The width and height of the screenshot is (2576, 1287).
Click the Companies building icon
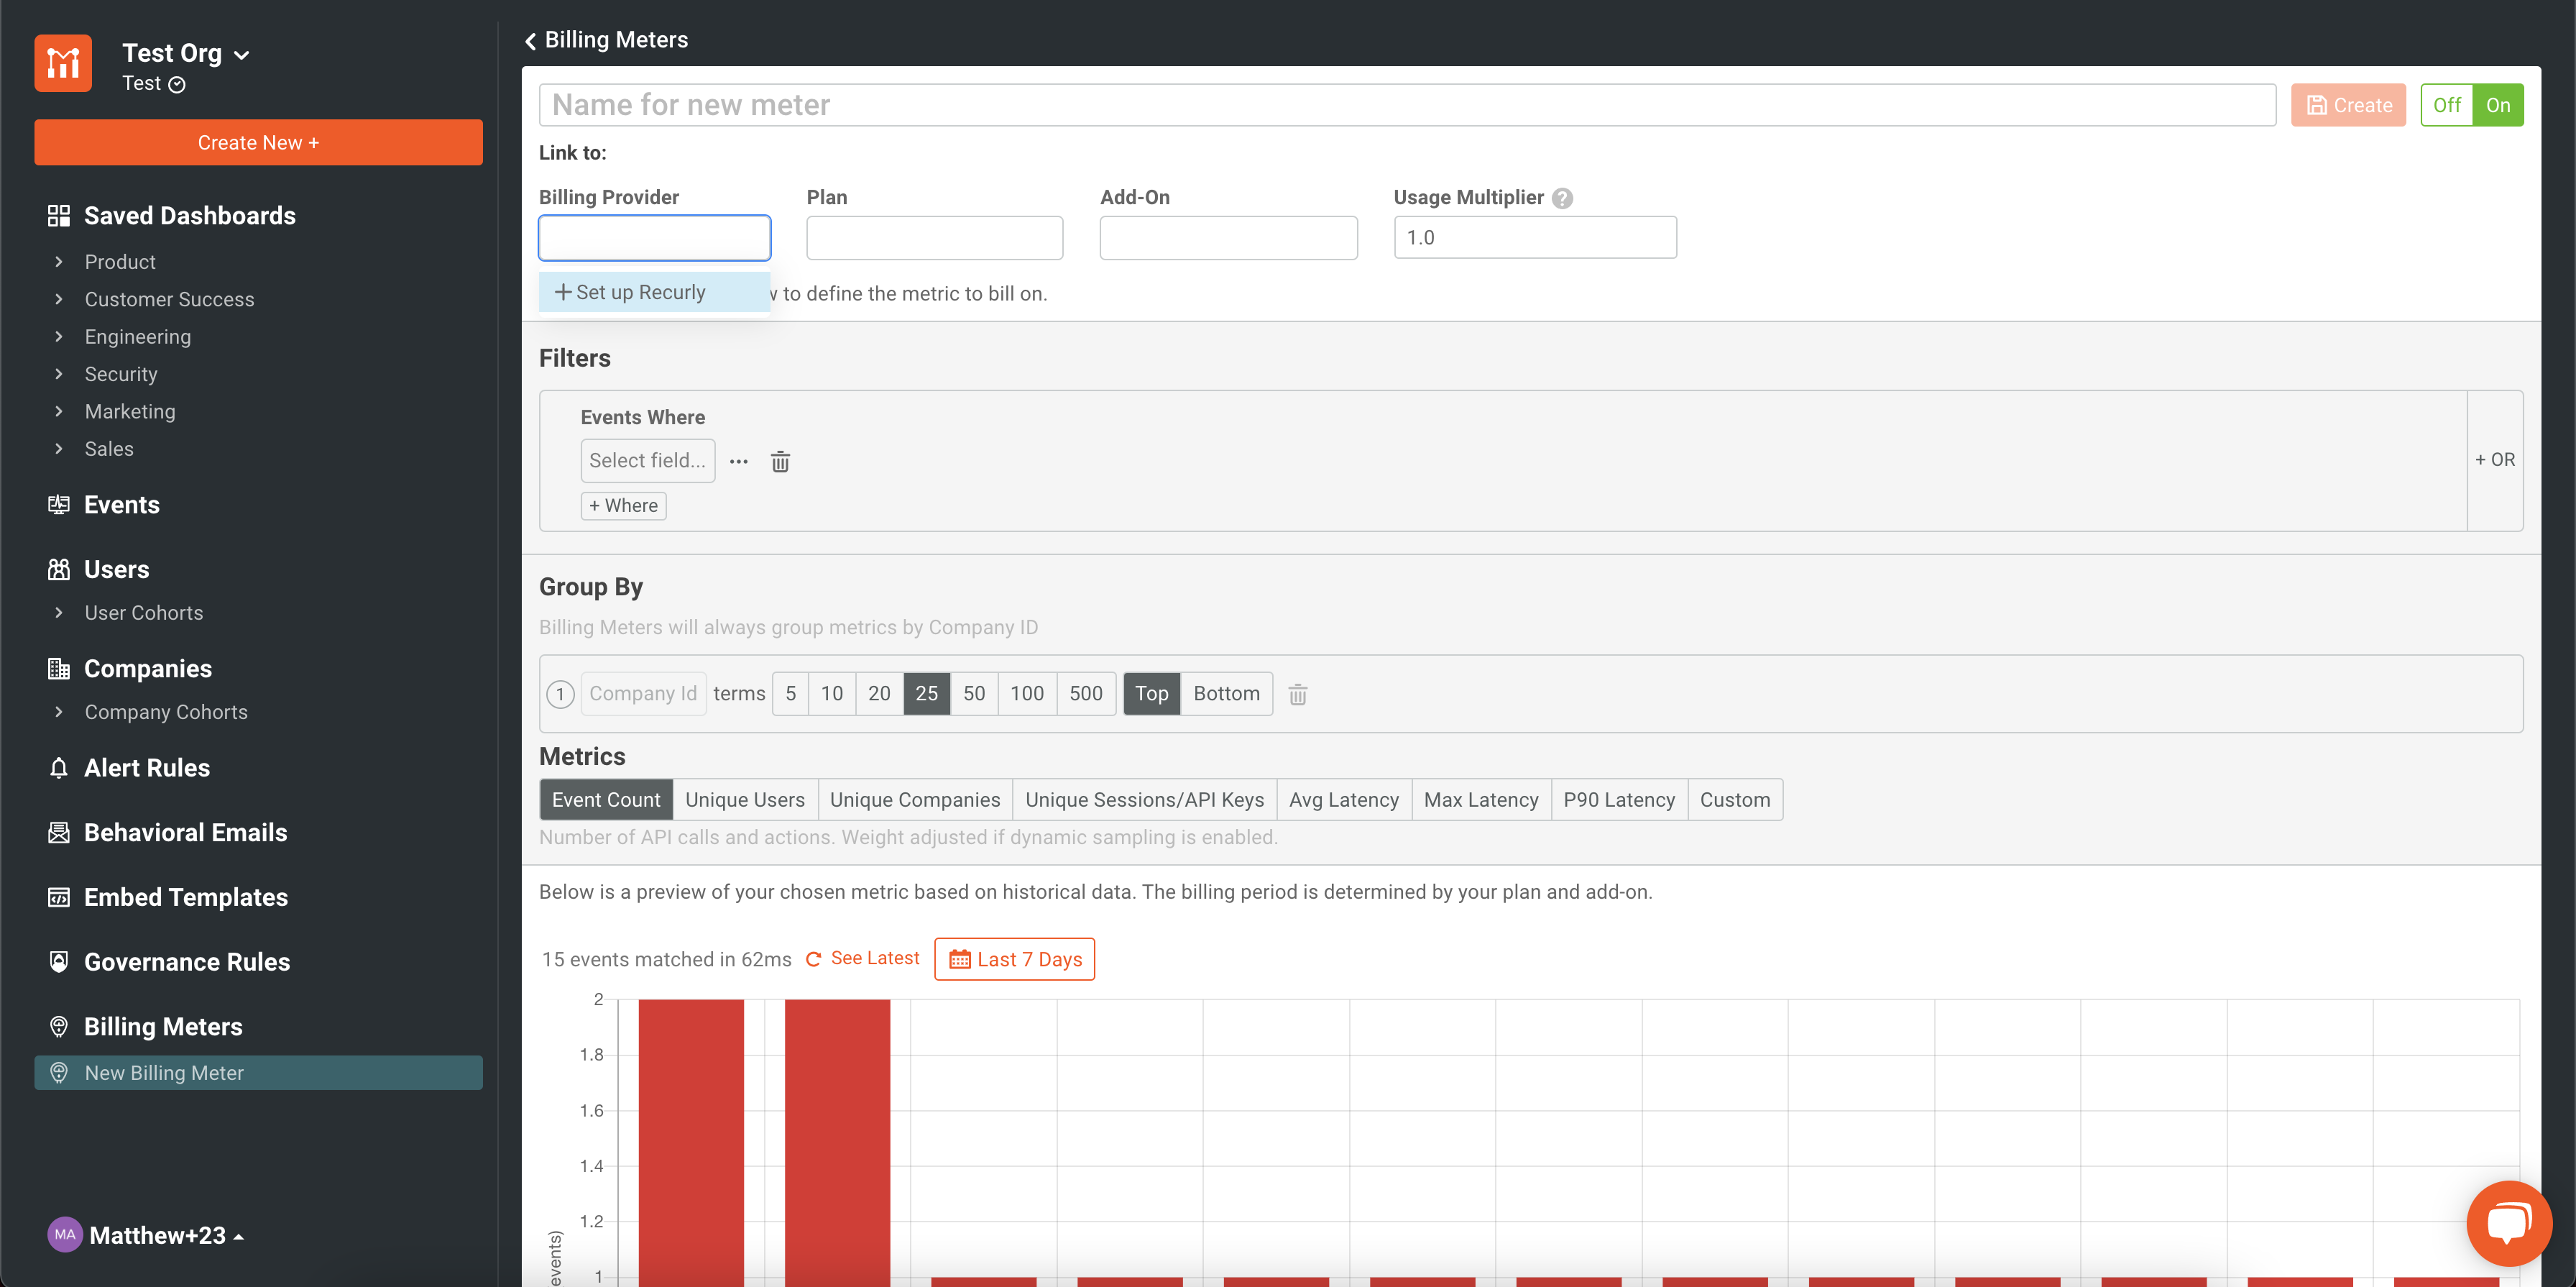[x=59, y=668]
